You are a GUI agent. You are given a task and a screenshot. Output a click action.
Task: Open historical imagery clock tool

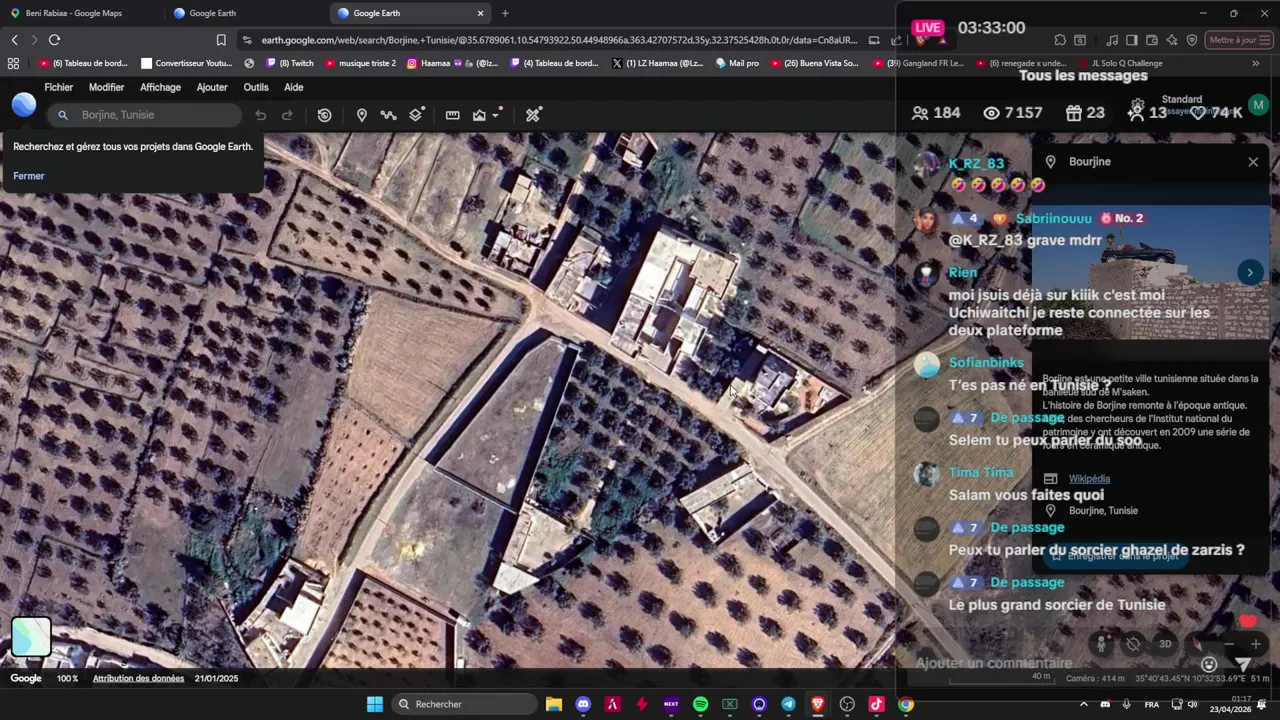point(324,115)
